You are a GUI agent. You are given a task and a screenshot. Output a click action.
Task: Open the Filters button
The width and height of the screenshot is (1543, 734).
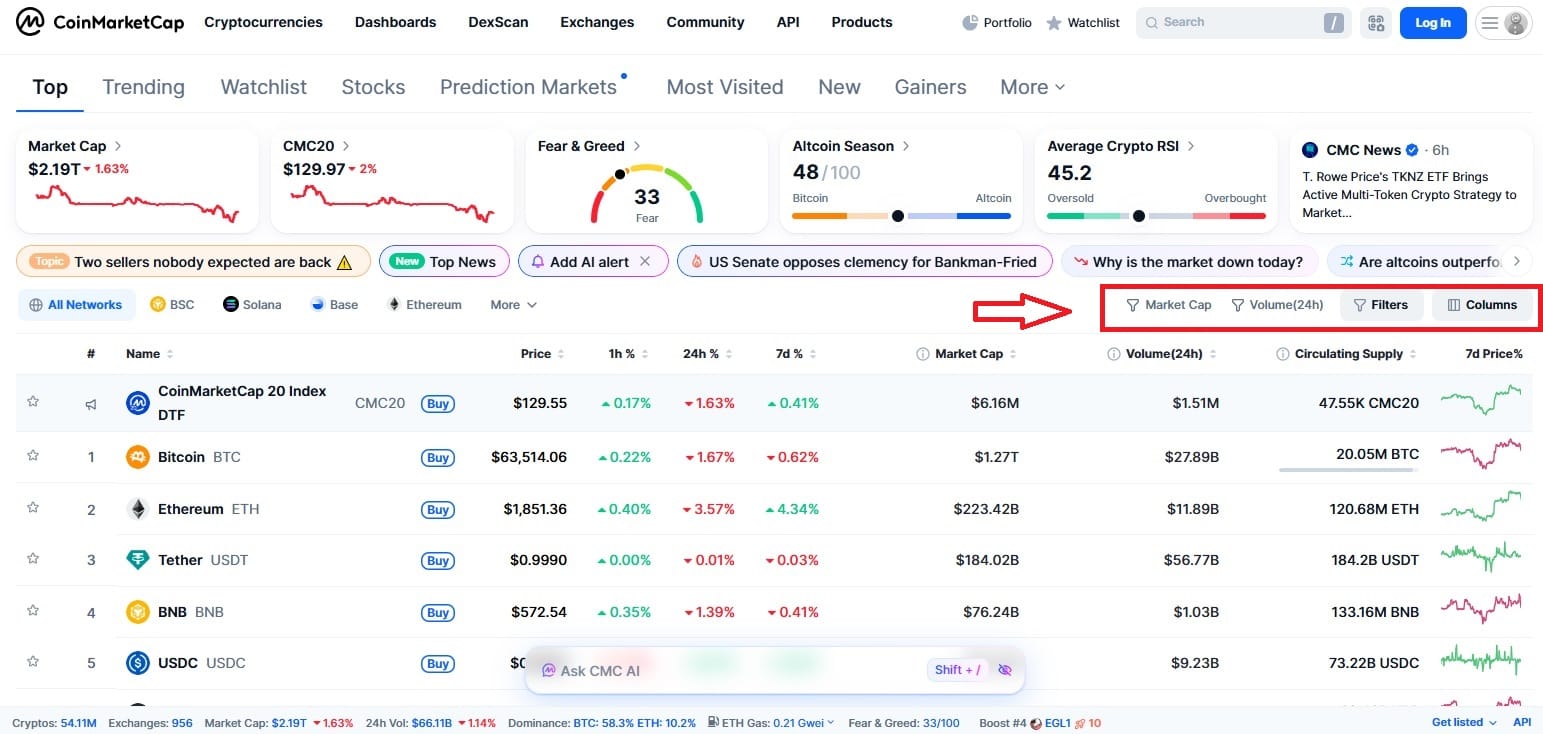tap(1380, 305)
